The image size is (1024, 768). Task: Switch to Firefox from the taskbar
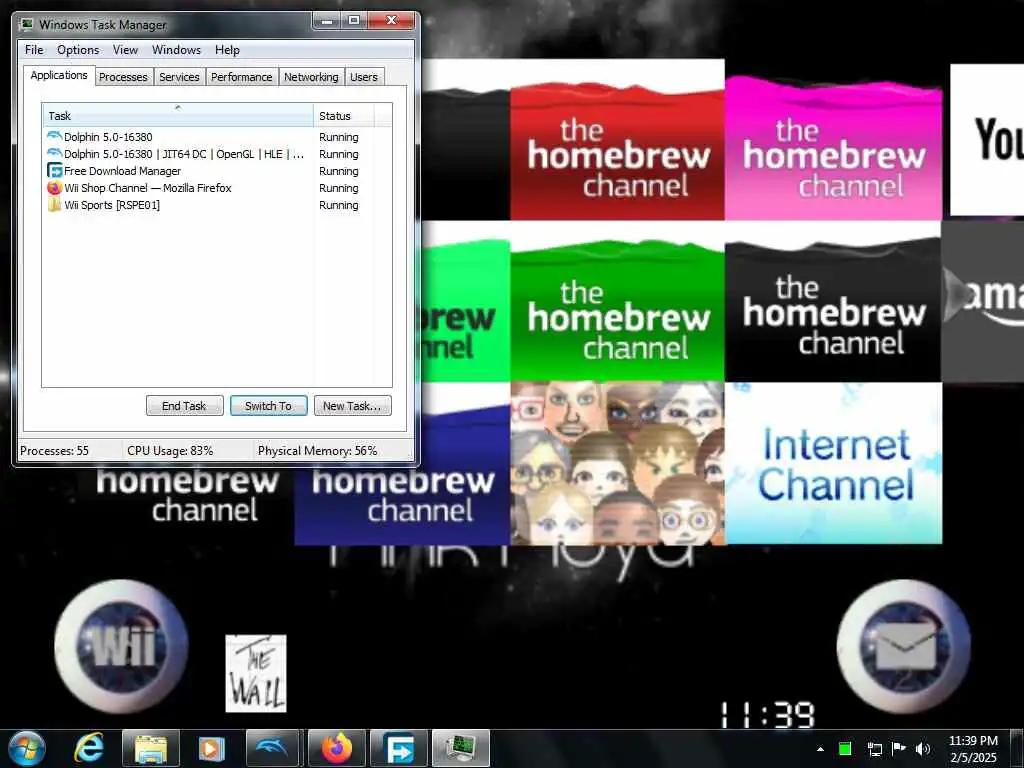click(x=336, y=748)
